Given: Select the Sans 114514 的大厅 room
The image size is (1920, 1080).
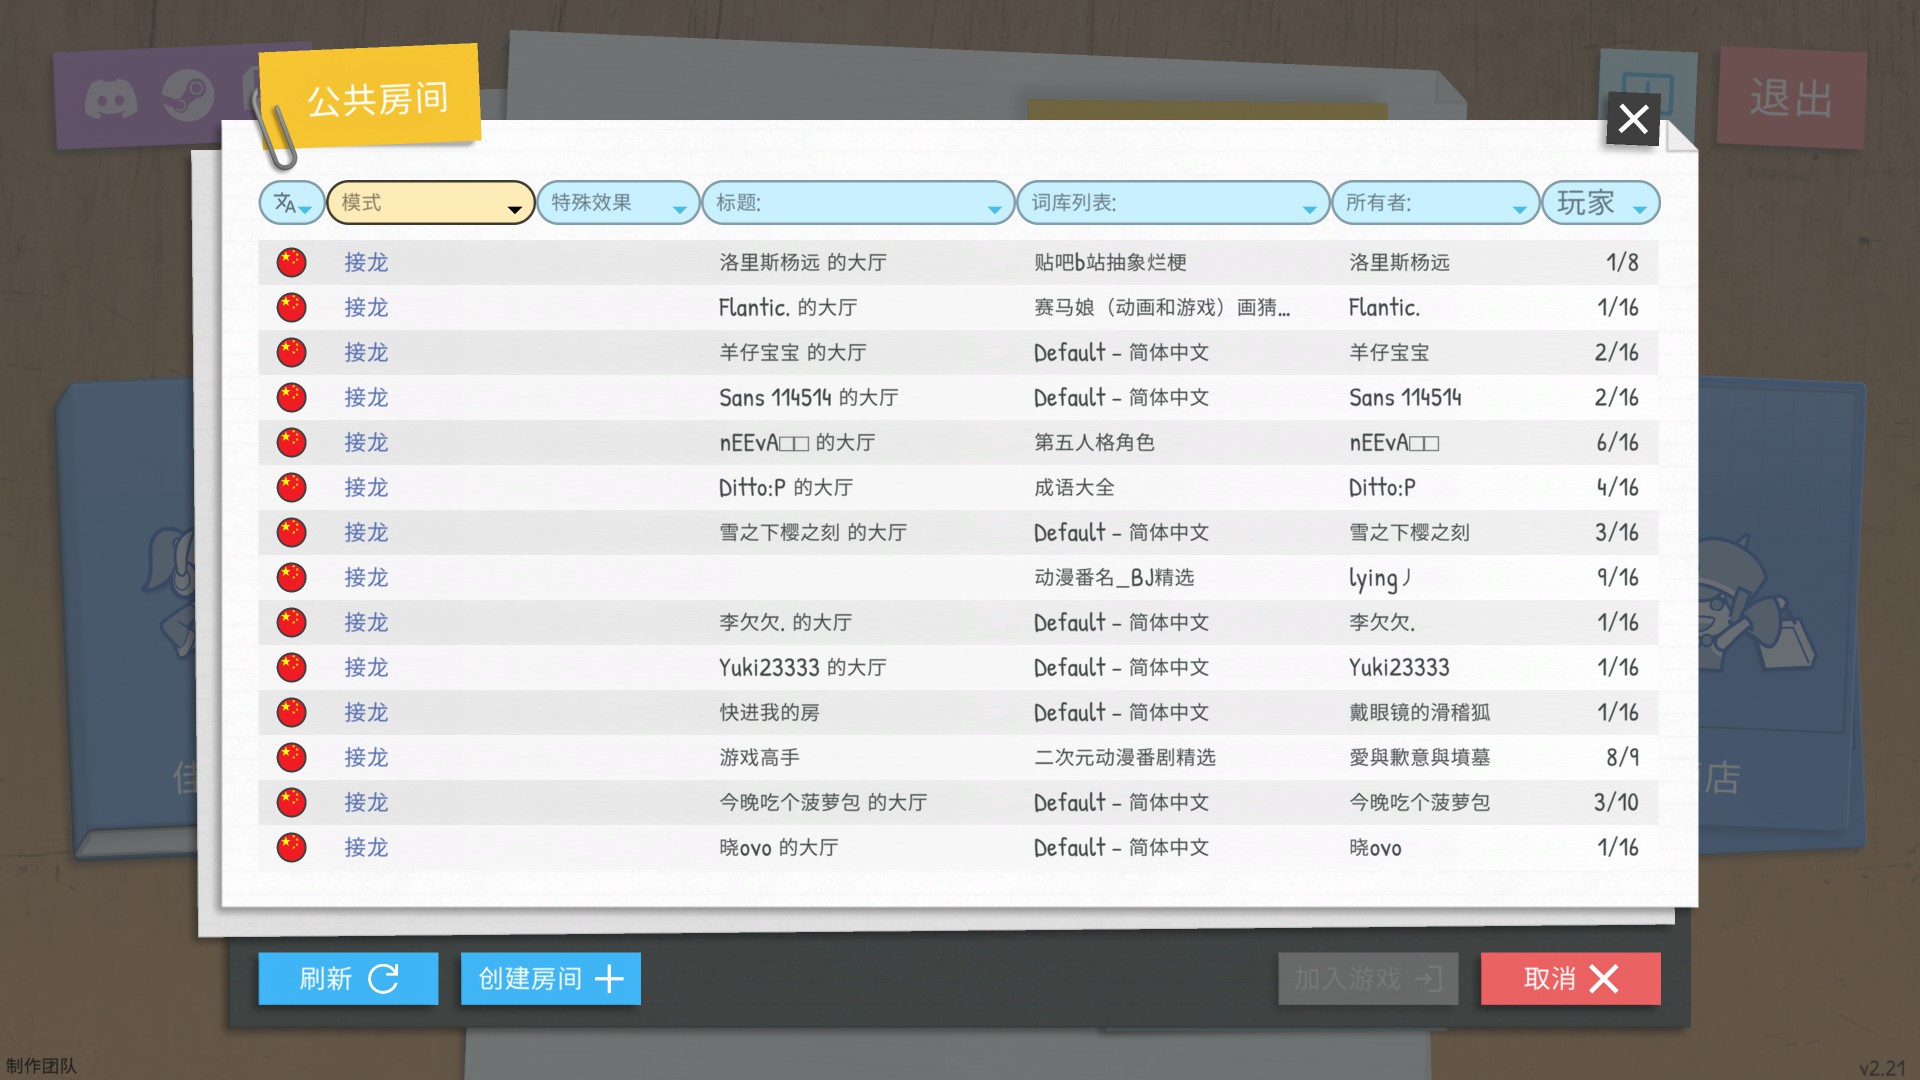Looking at the screenshot, I should 808,398.
